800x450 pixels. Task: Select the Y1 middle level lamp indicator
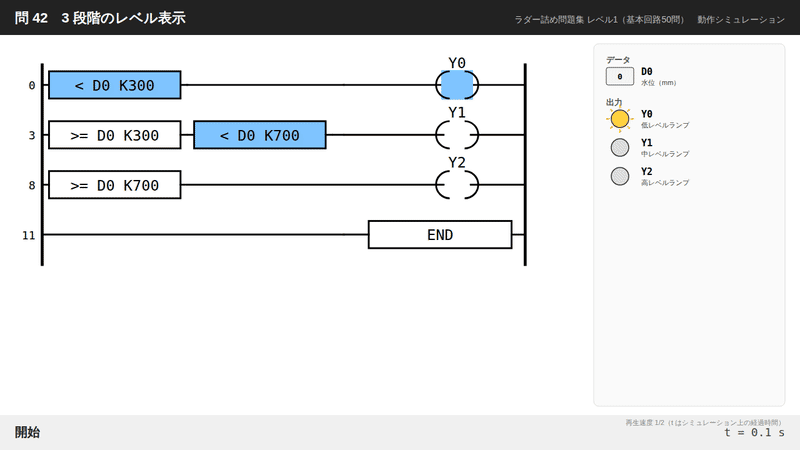[x=619, y=147]
